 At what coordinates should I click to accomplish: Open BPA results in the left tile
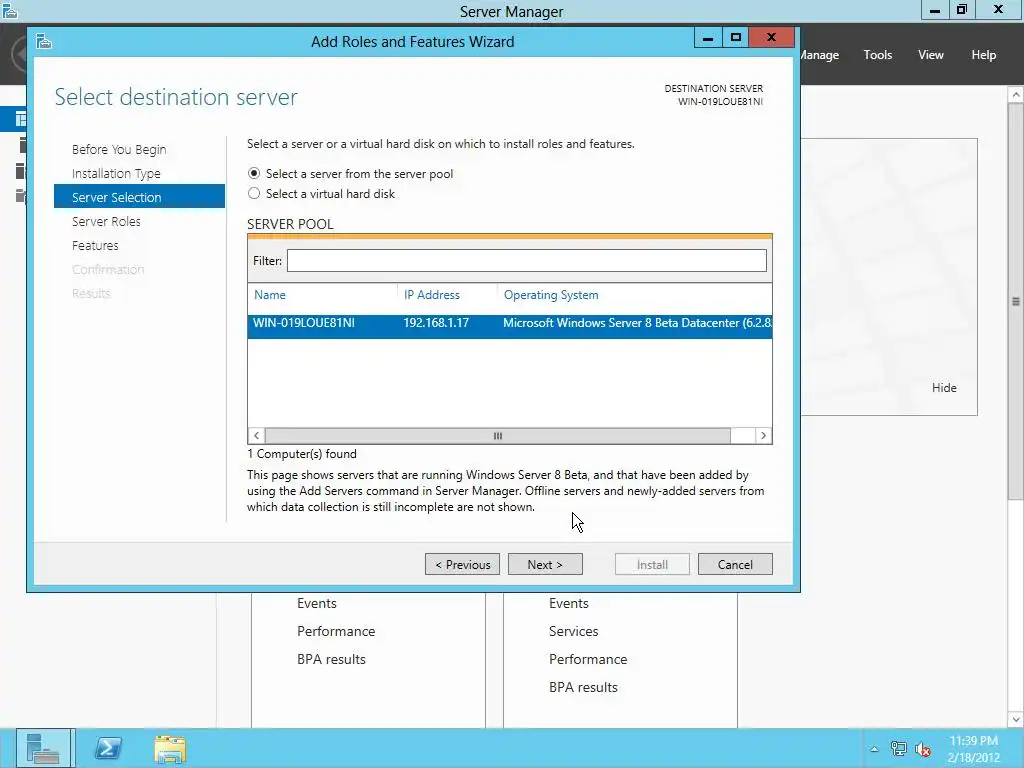point(331,659)
